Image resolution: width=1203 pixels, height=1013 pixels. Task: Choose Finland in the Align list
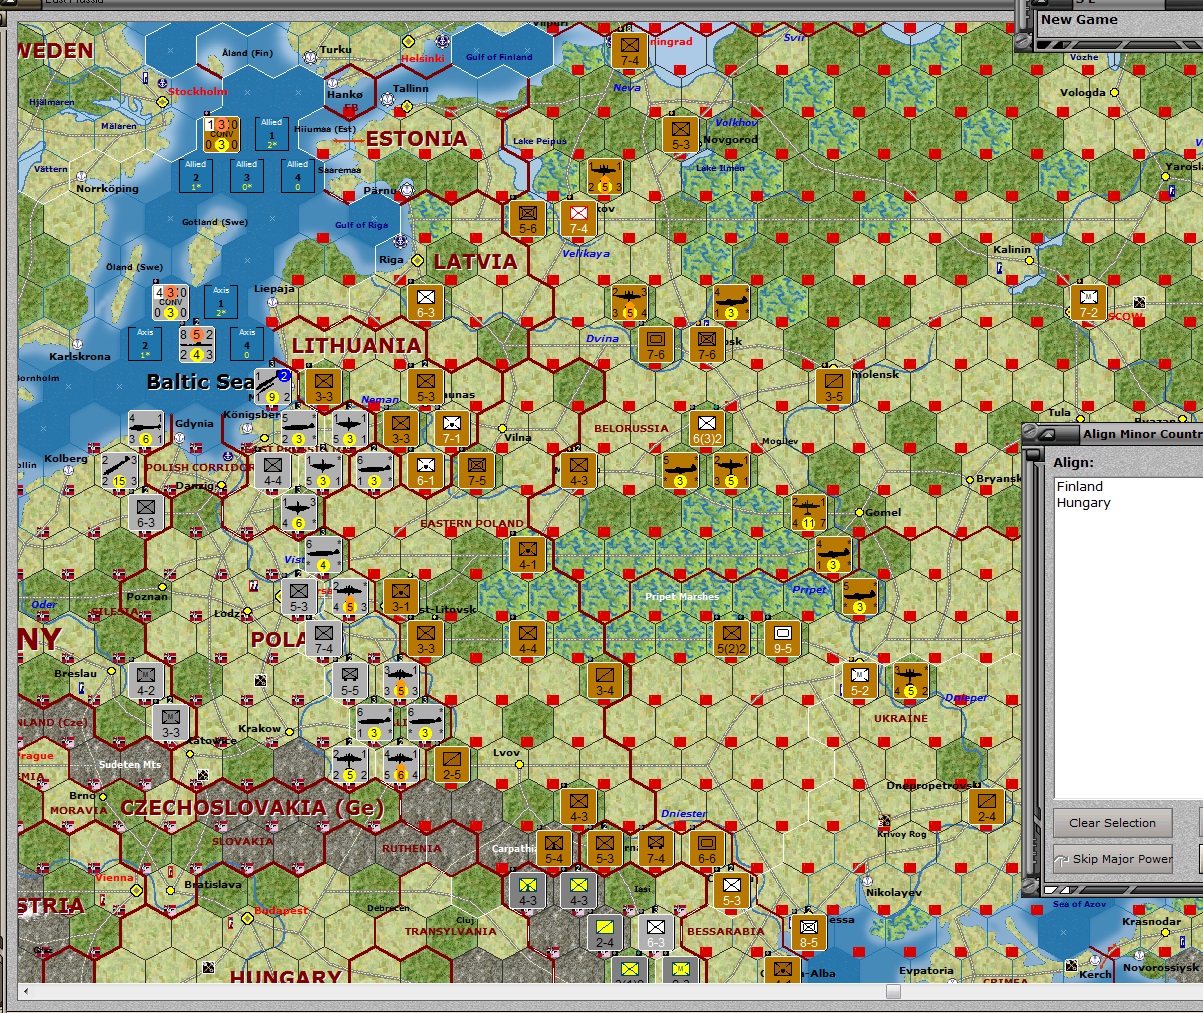pos(1080,487)
